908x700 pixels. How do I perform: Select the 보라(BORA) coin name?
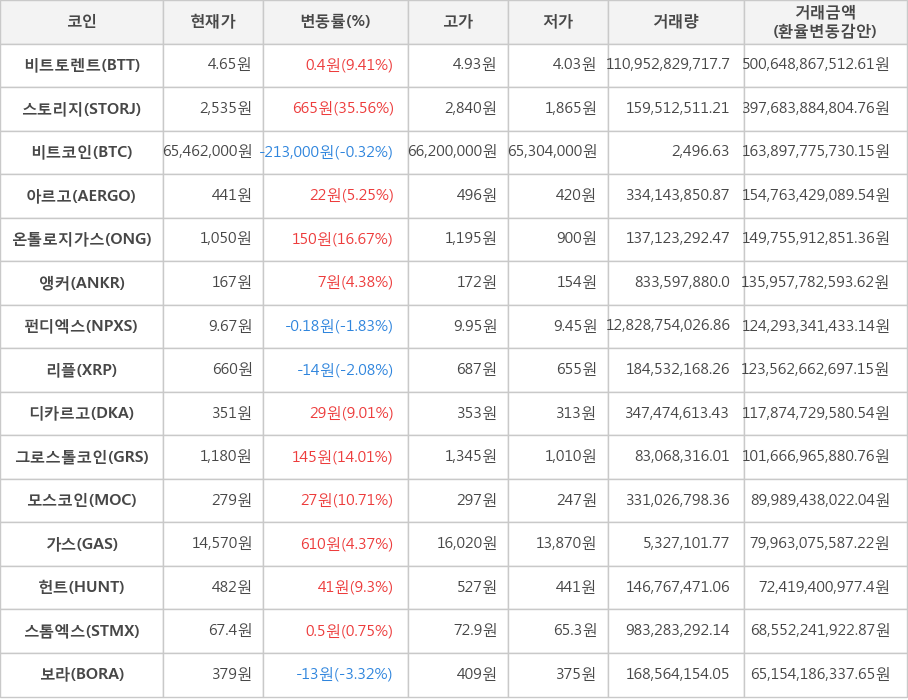[x=82, y=674]
